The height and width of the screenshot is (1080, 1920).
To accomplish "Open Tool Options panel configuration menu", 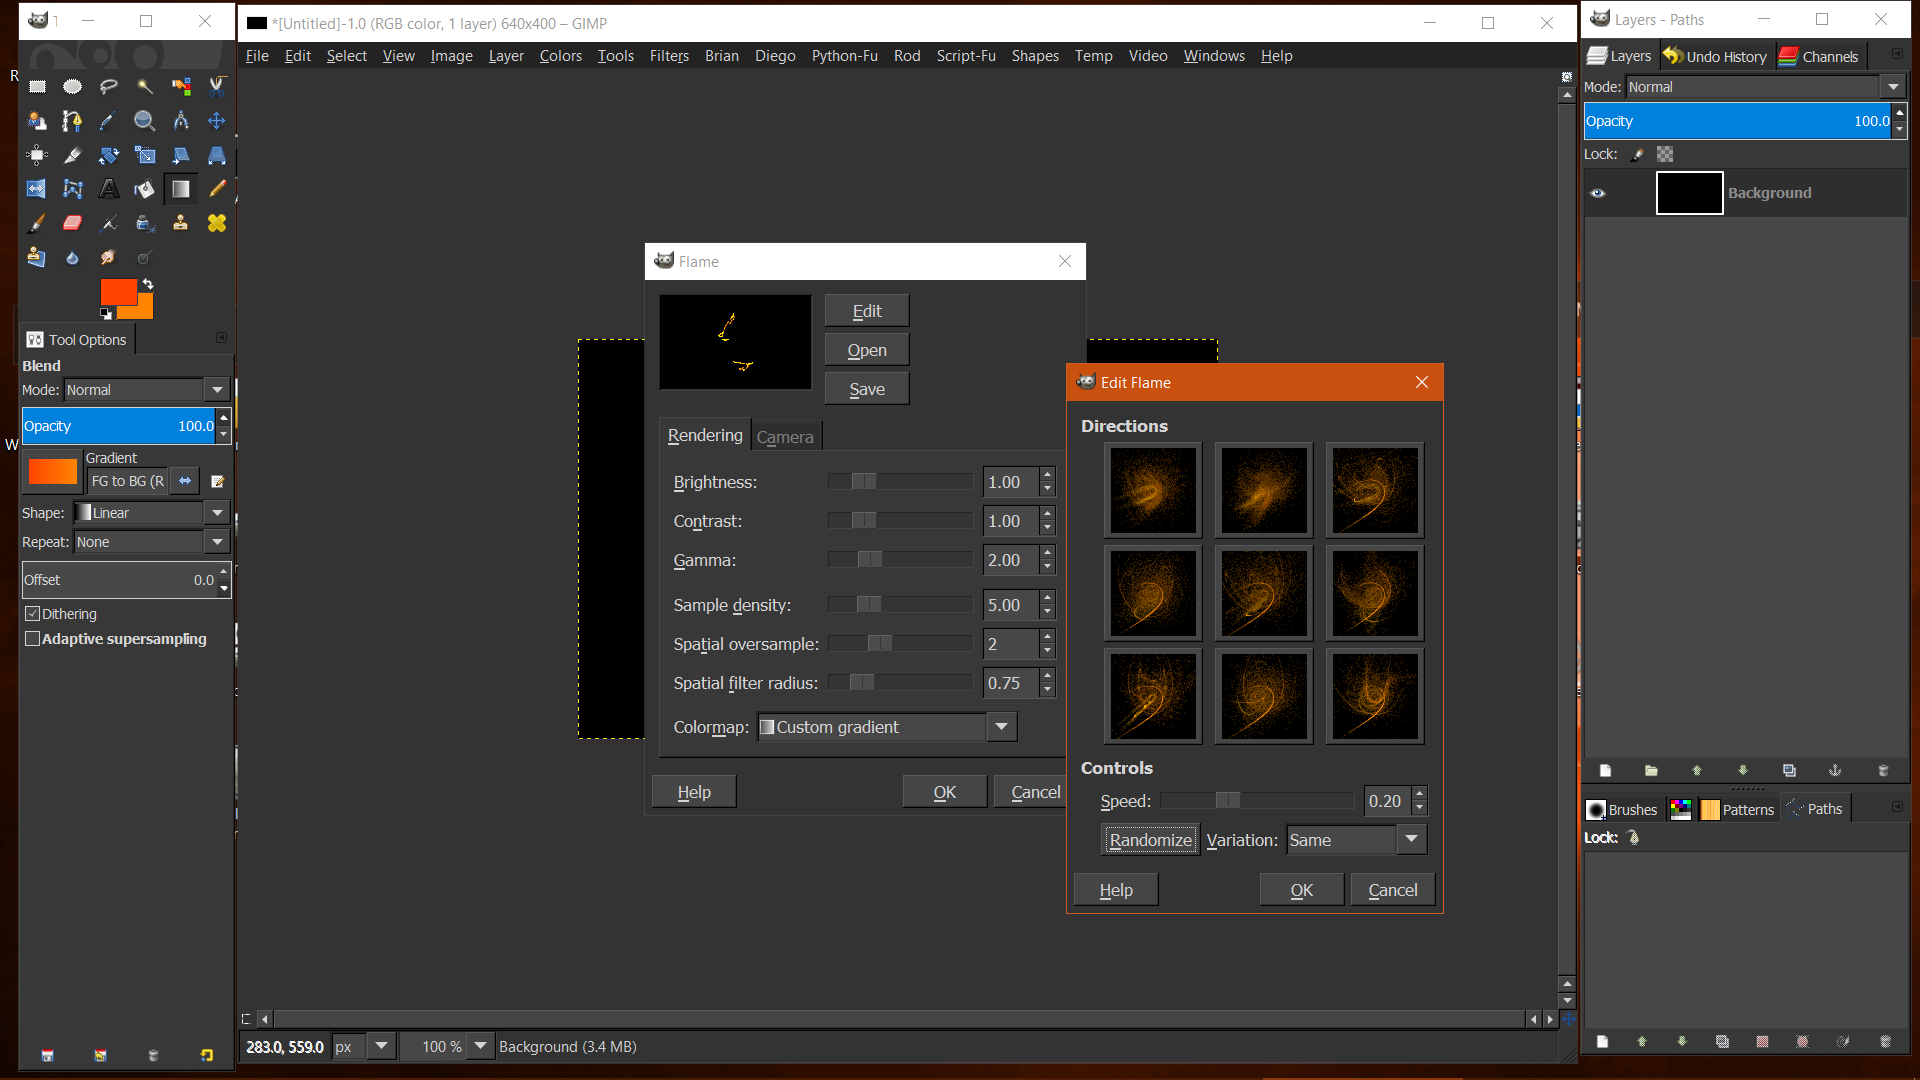I will pyautogui.click(x=222, y=338).
